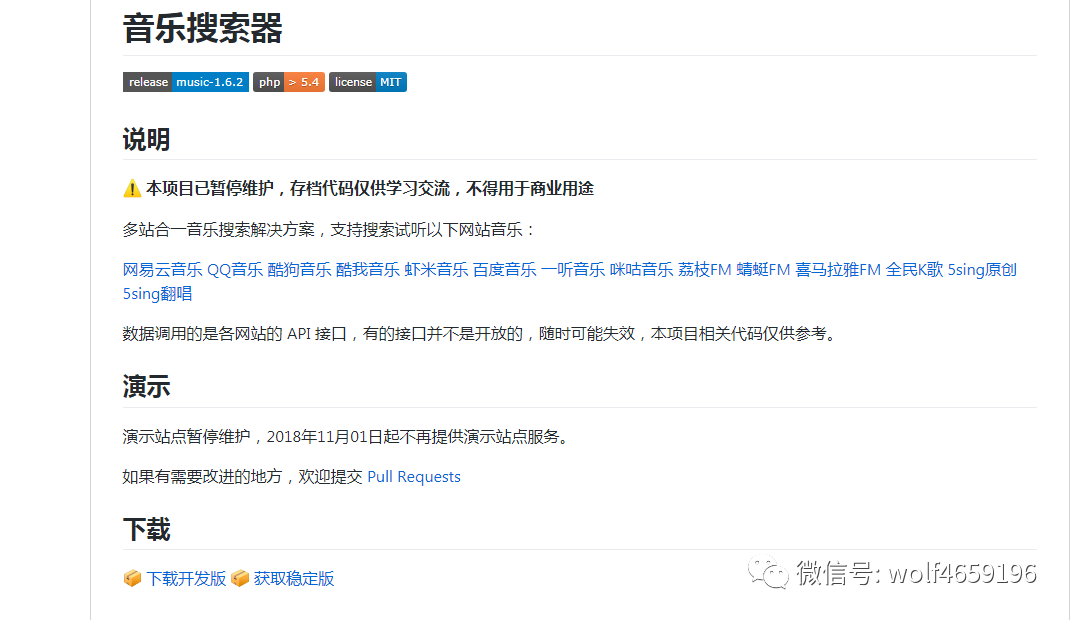Click the yellow warning triangle icon

132,188
